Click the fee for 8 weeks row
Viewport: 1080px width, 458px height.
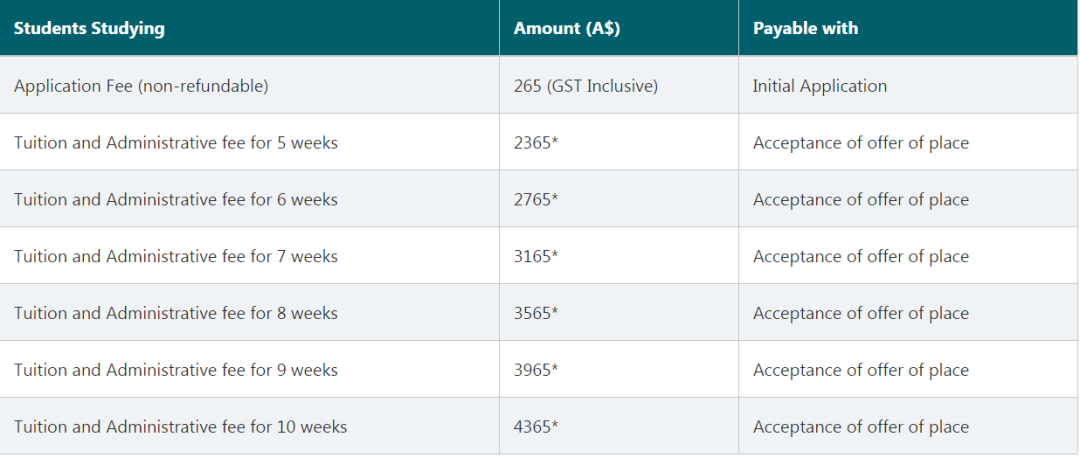coord(540,313)
